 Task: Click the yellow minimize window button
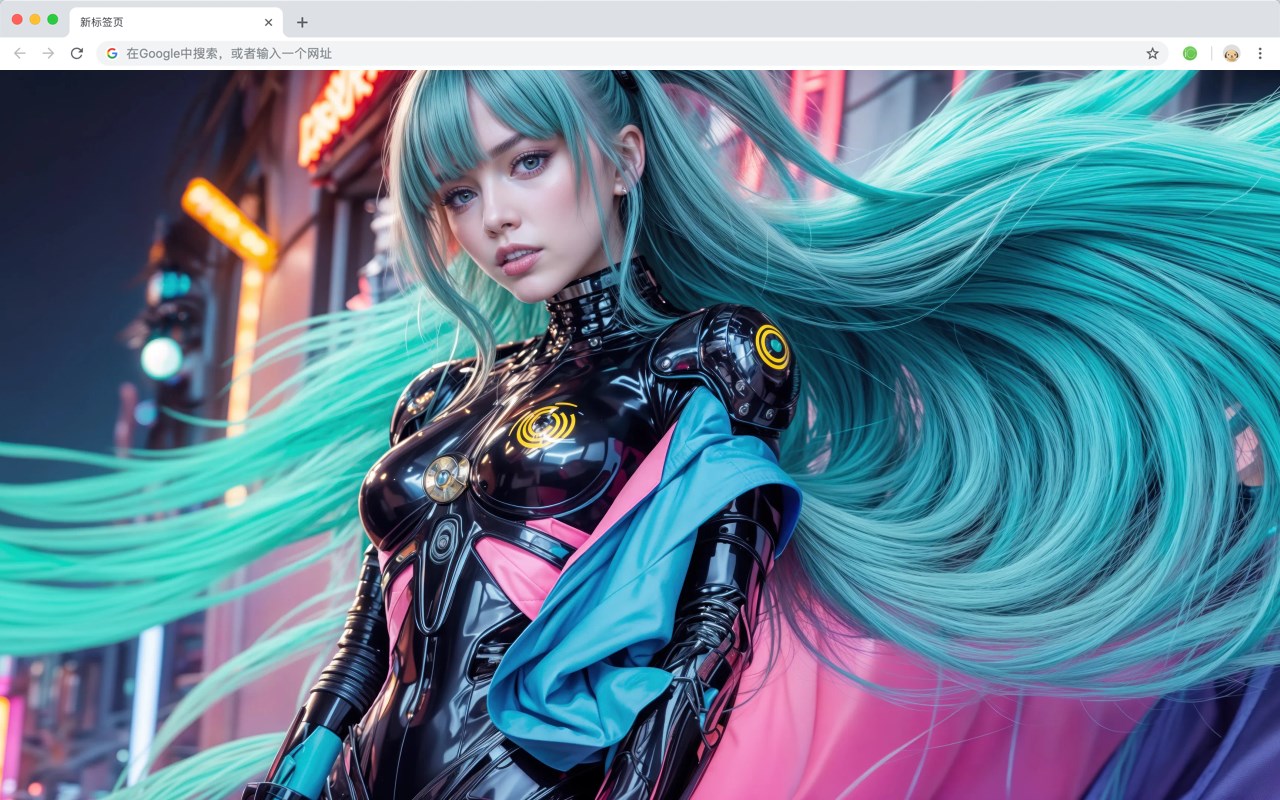[35, 19]
